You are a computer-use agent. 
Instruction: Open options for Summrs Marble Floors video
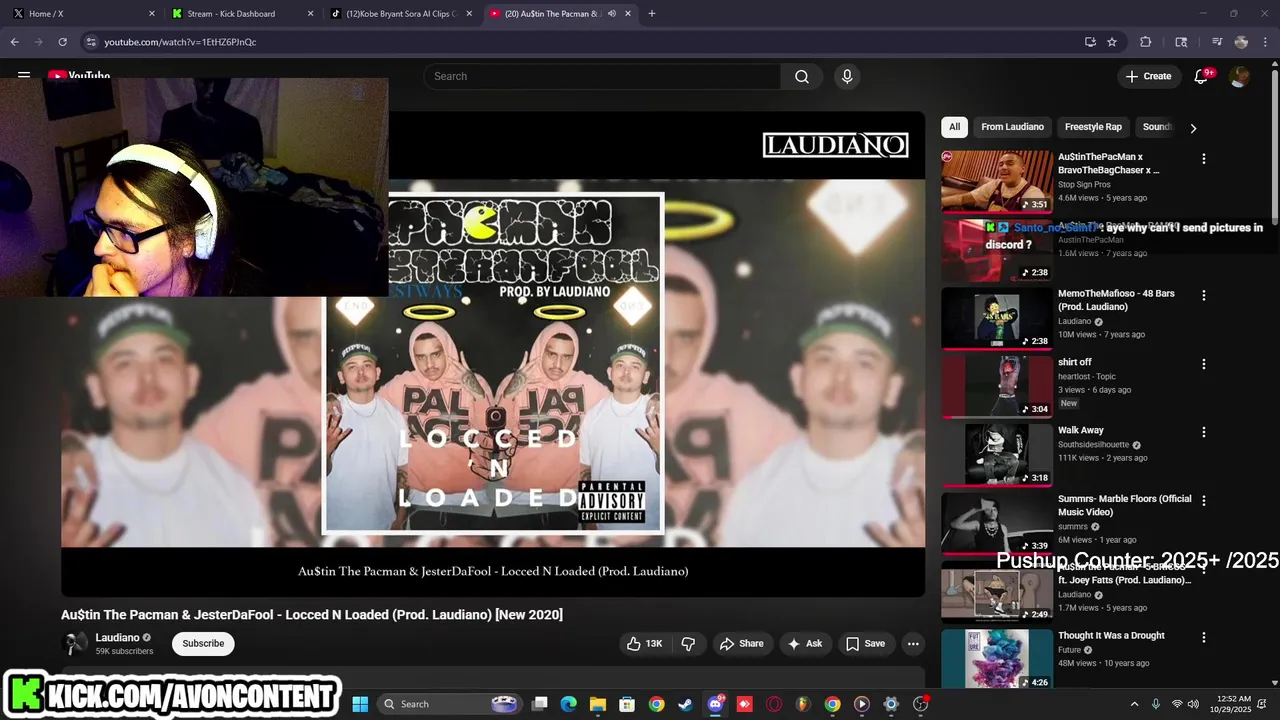tap(1204, 500)
